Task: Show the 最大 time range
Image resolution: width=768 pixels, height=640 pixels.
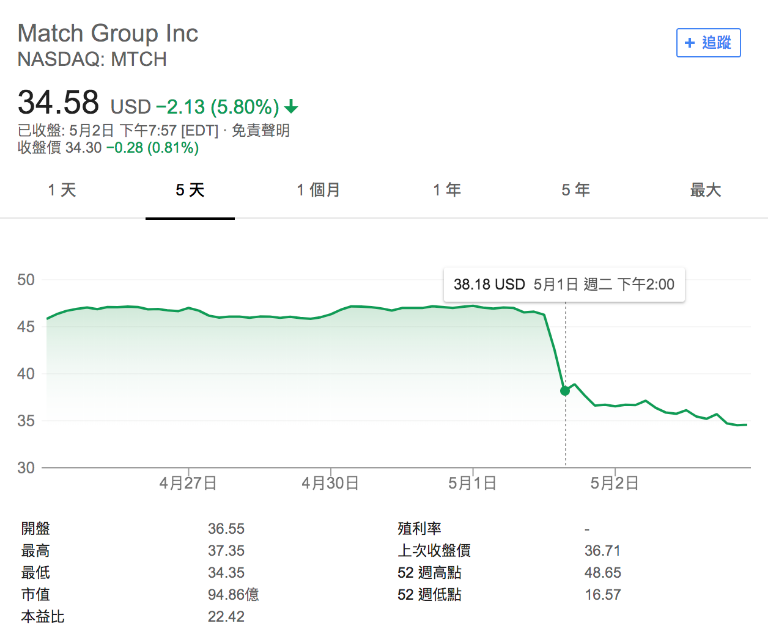Action: point(705,190)
